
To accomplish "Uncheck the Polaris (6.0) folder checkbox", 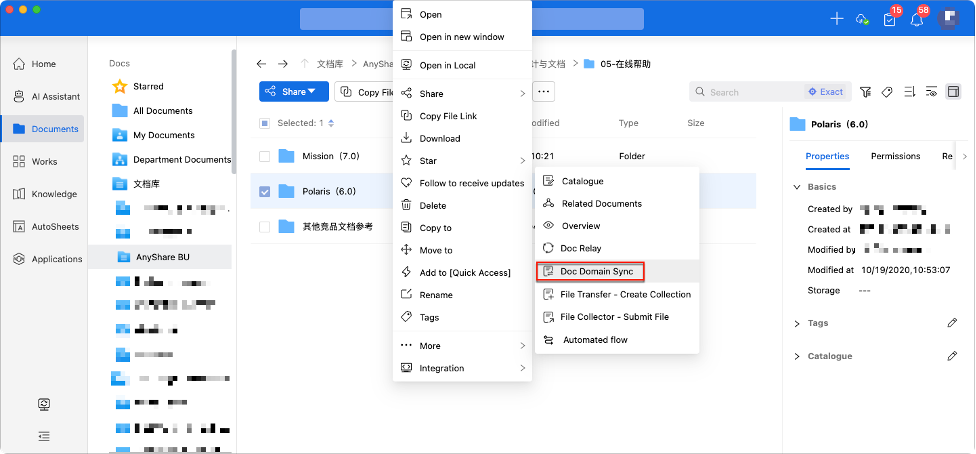I will pos(265,191).
